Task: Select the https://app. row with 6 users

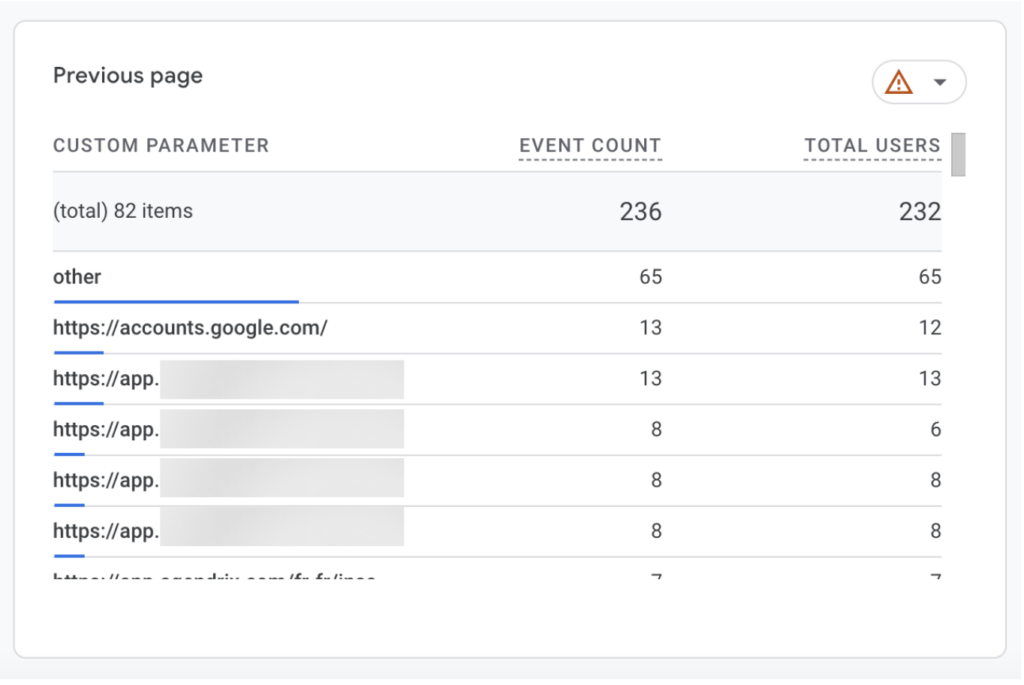Action: coord(106,430)
